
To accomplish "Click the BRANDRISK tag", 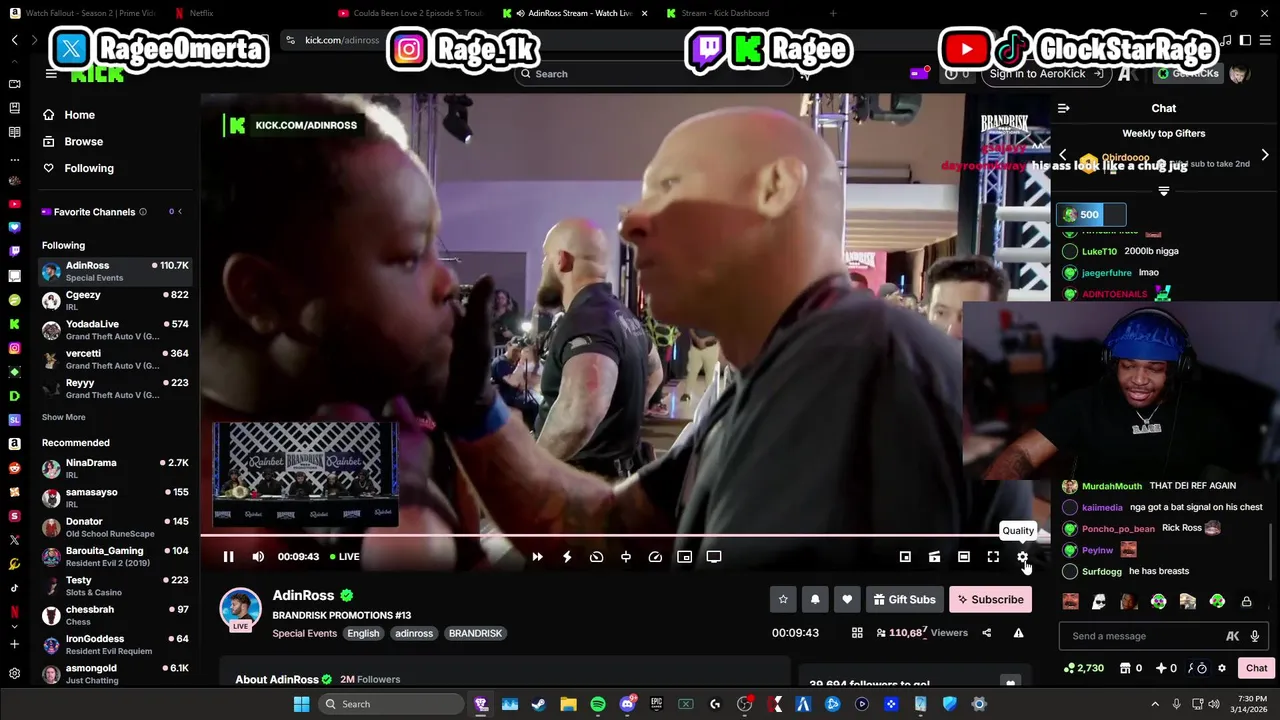I will click(x=475, y=633).
